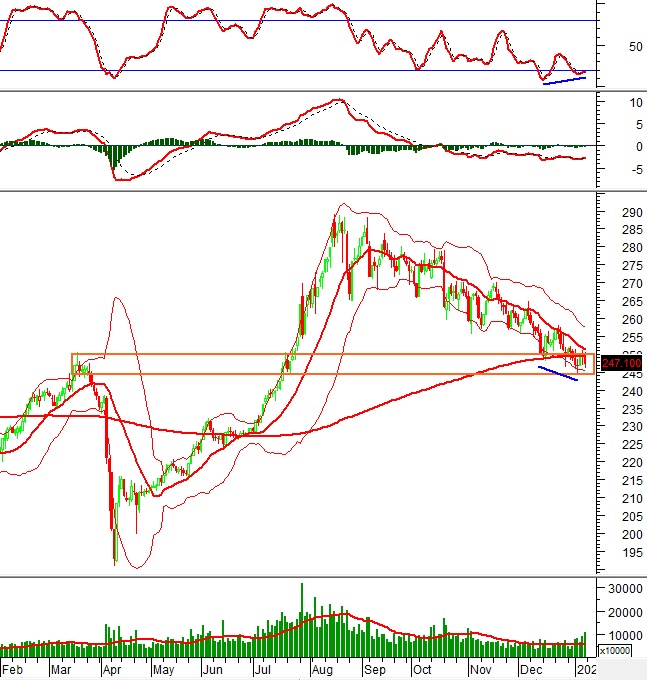Click the Feb label on the time axis
647x680 pixels.
[14, 667]
